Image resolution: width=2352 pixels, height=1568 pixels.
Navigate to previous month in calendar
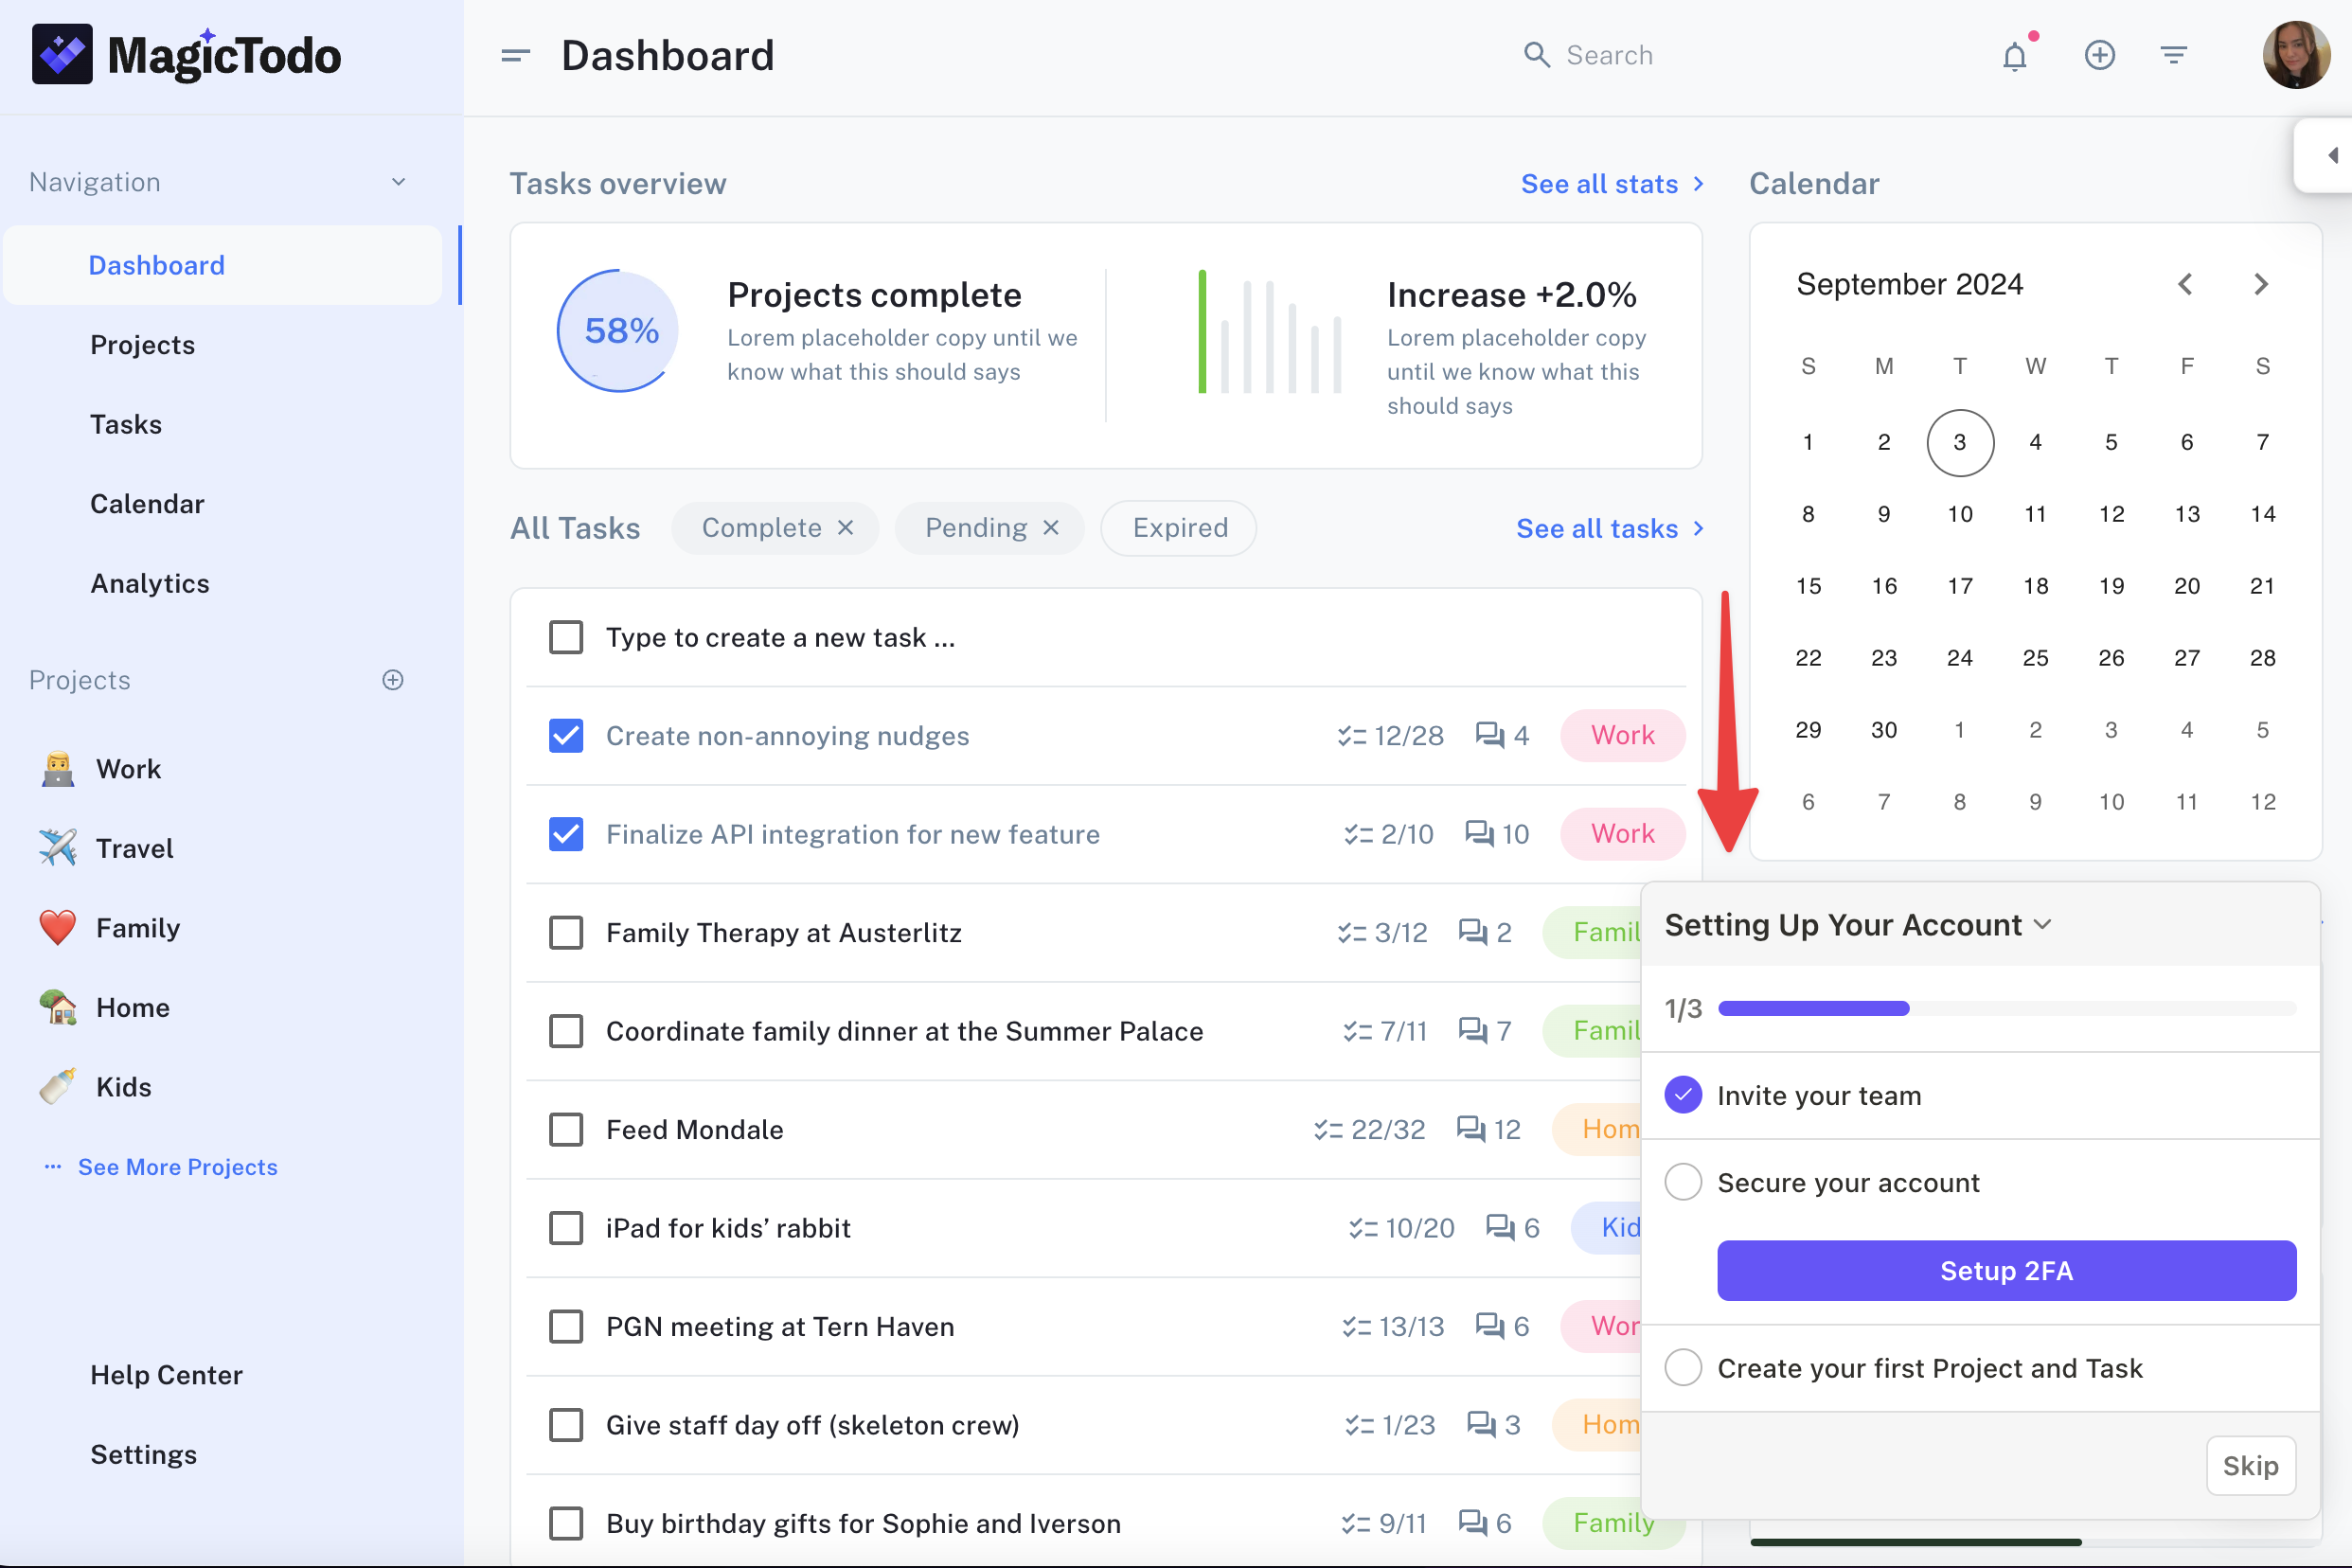2185,282
